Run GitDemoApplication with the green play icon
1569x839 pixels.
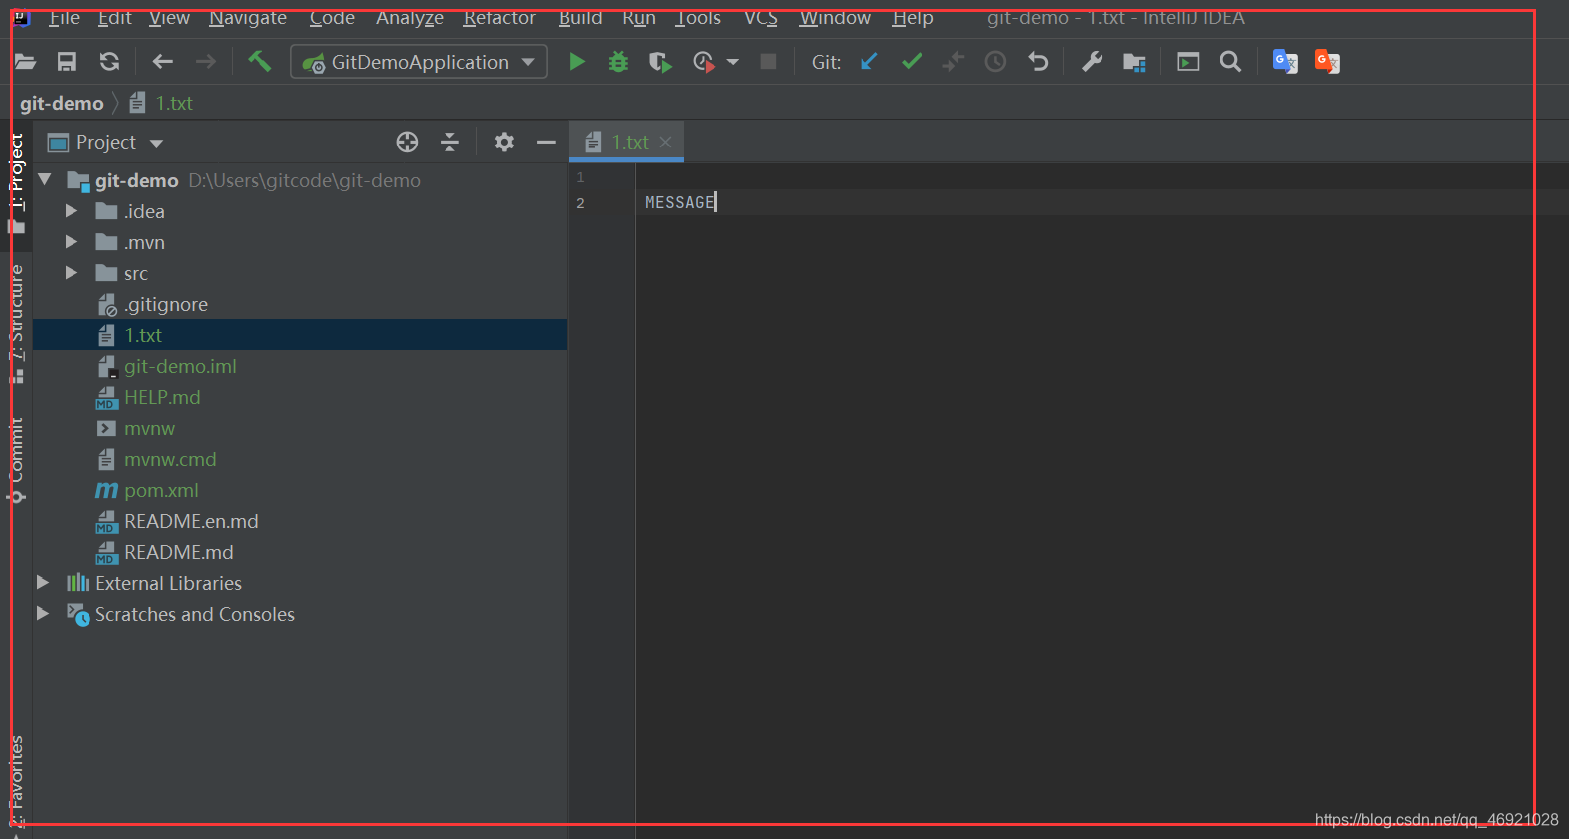point(577,62)
